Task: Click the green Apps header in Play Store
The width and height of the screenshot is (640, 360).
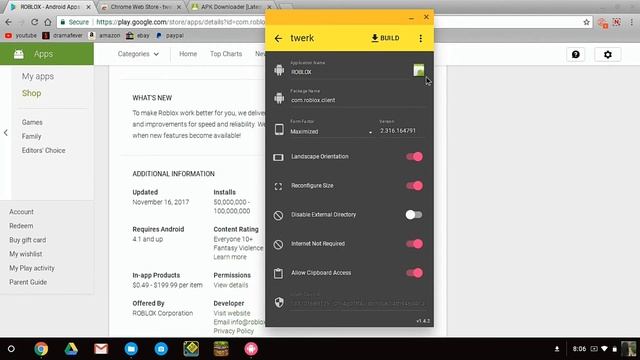Action: (47, 54)
